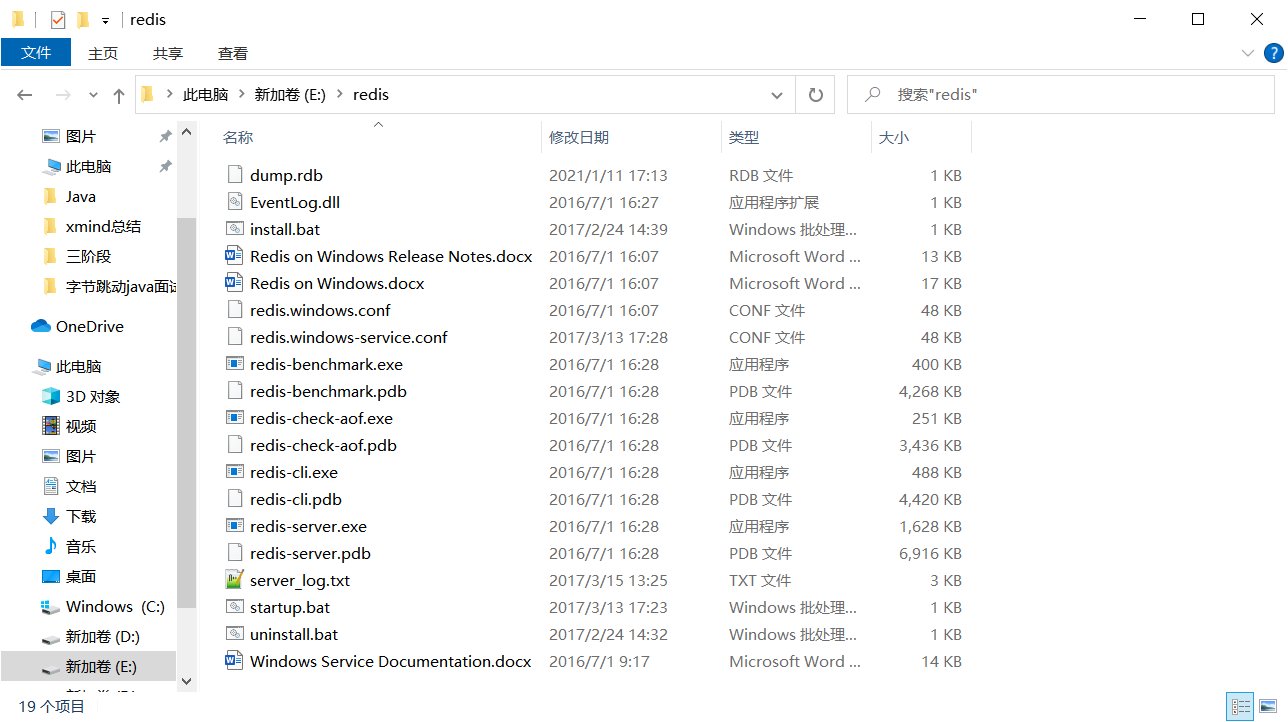Screen dimensions: 1288x722
Task: Expand the address bar history dropdown
Action: 777,95
